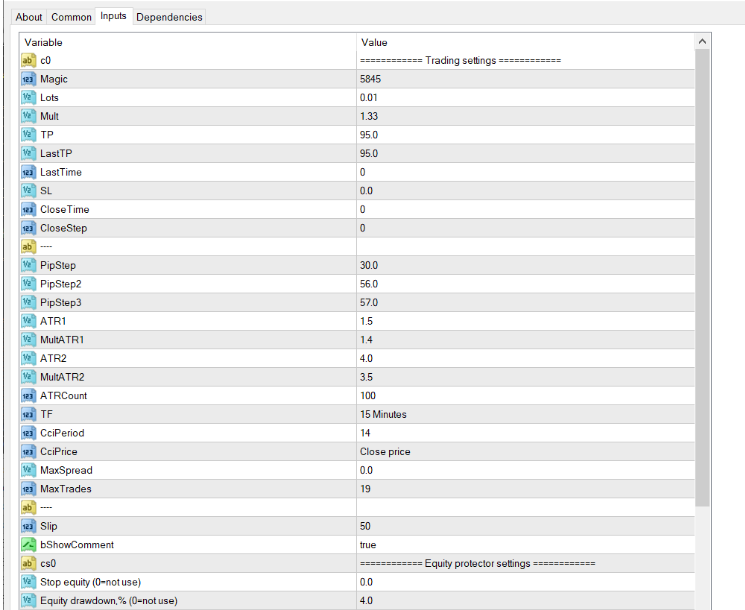Edit the CciPeriod value 14
Image resolution: width=745 pixels, height=610 pixels.
pos(525,433)
